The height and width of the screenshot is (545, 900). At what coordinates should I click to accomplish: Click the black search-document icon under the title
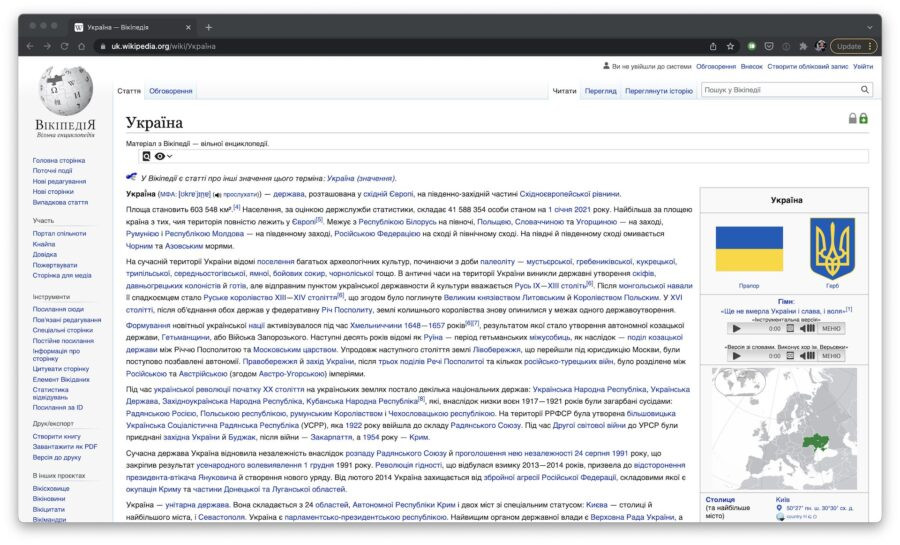pos(146,156)
